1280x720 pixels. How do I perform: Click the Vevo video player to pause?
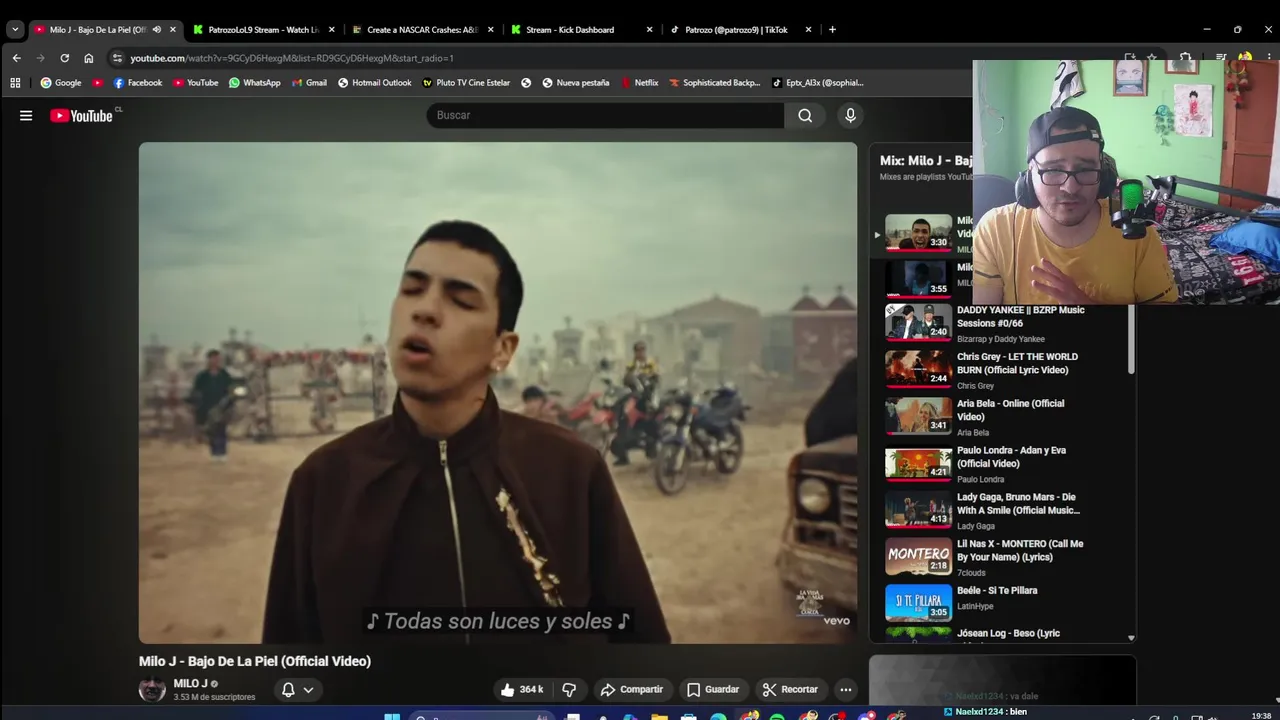click(498, 393)
